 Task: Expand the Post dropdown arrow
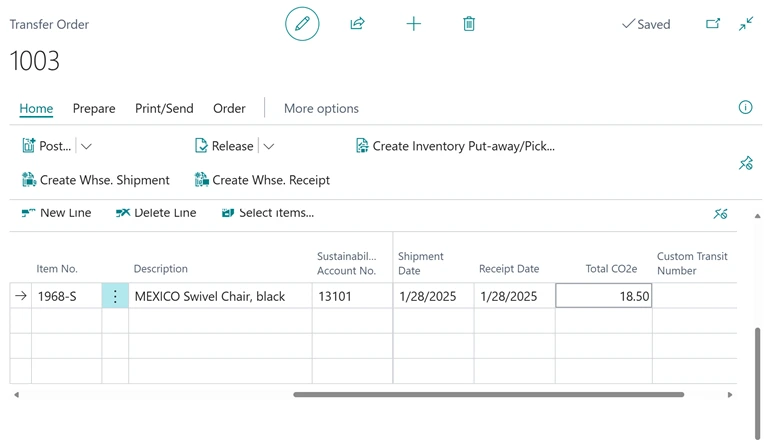[x=86, y=146]
